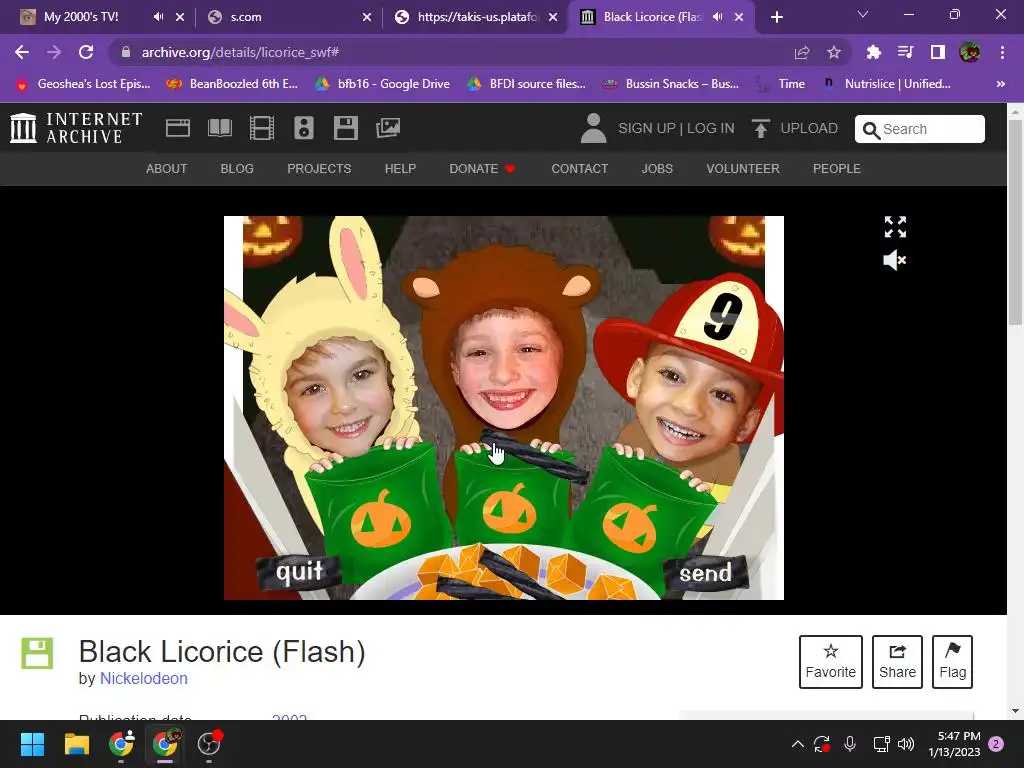Enter fullscreen for the Flash emulator
Screen dimensions: 1024x768
click(x=895, y=227)
